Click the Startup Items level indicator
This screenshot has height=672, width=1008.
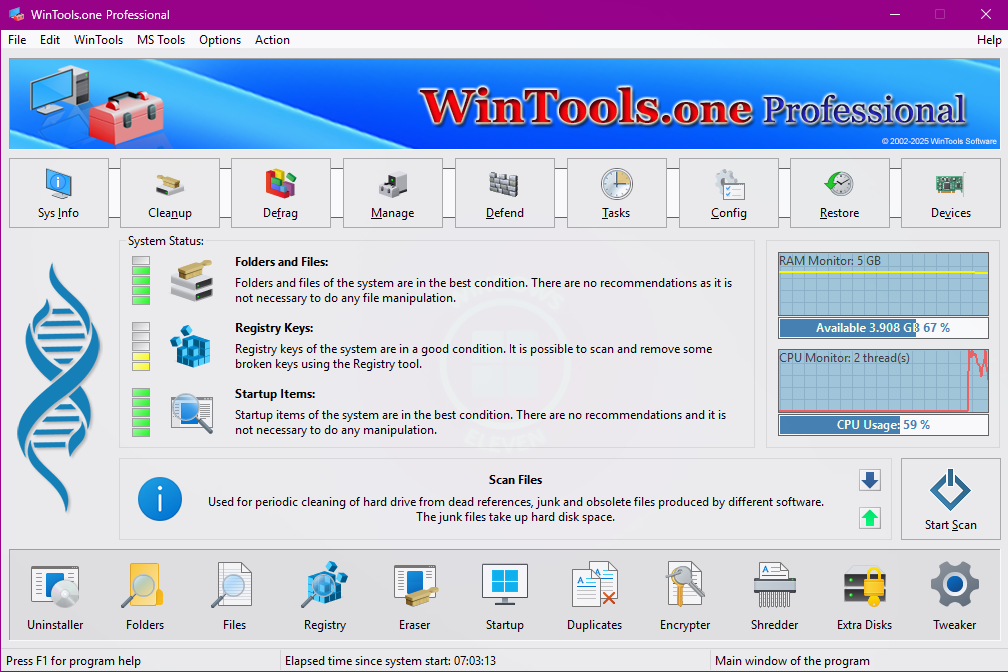pos(141,412)
